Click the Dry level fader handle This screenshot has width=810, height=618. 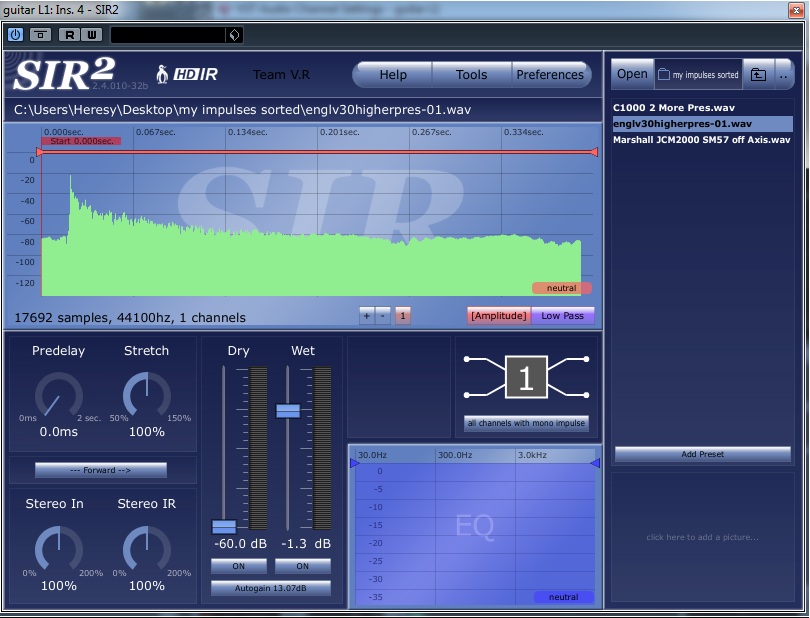point(224,527)
